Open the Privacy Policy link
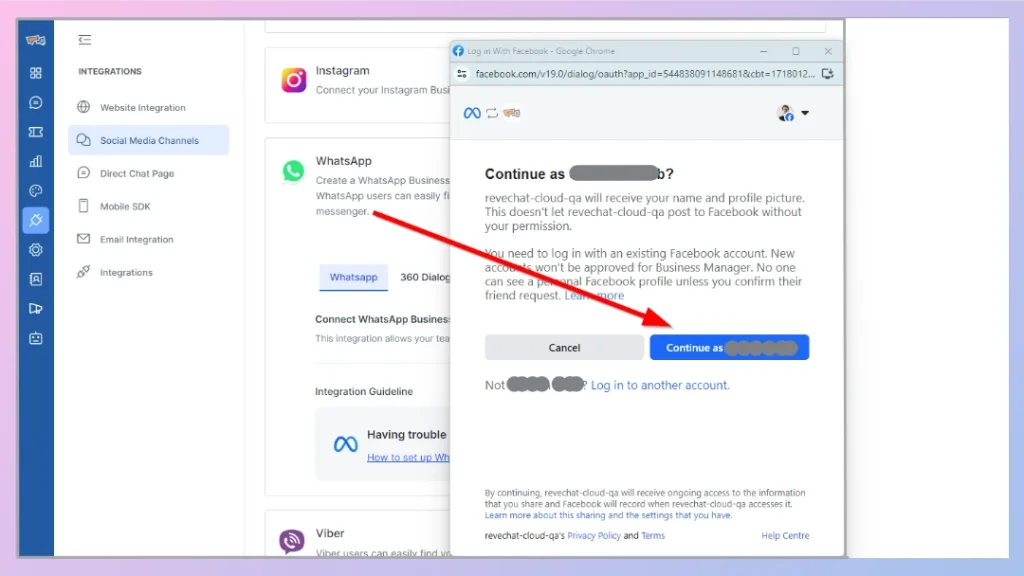 [594, 536]
